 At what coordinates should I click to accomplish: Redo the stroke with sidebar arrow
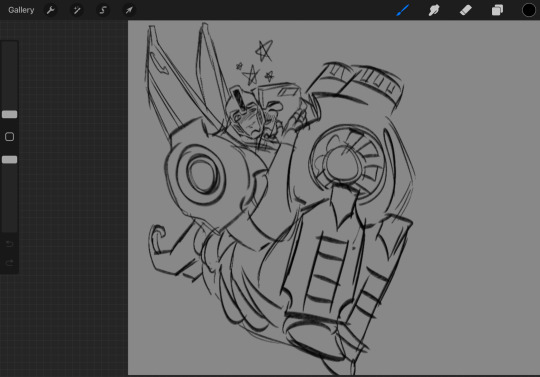click(9, 263)
